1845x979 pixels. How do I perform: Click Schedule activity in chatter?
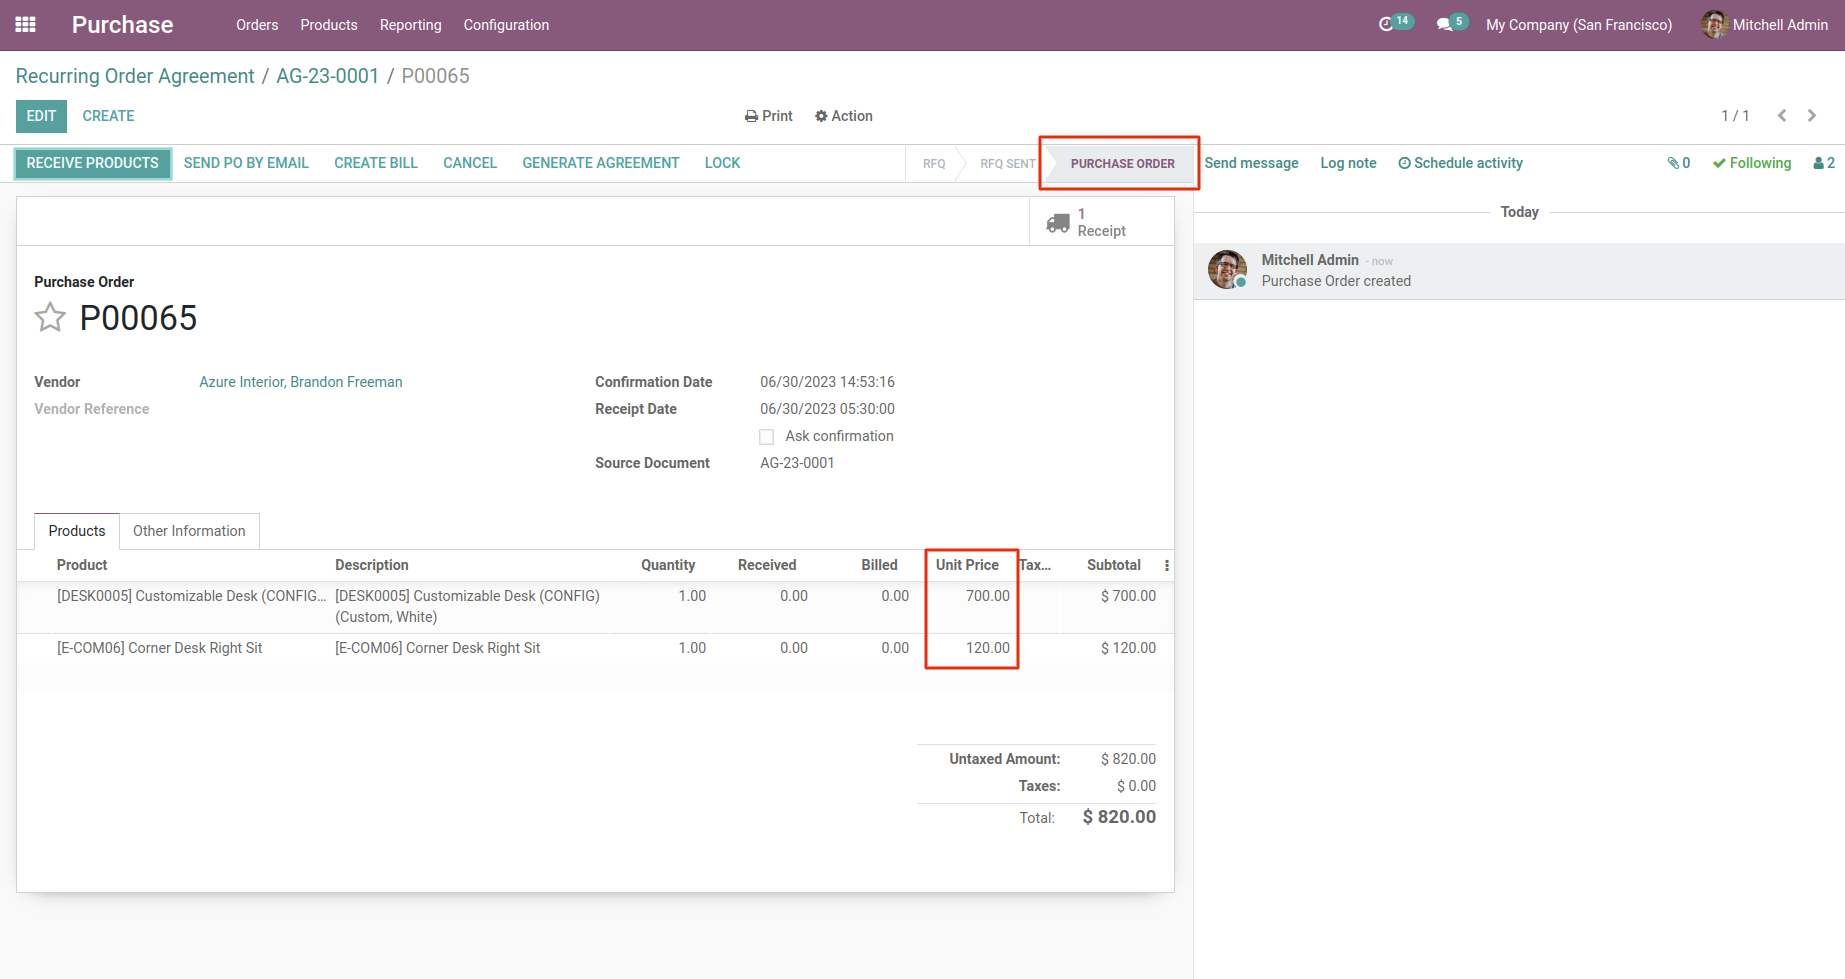(x=1460, y=163)
